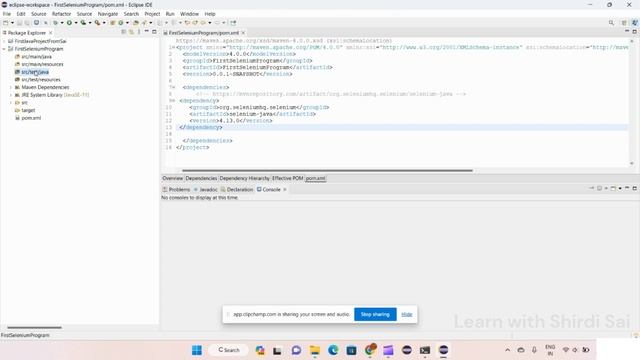Close the Package Explorer view tab
This screenshot has height=360, width=640.
51,33
